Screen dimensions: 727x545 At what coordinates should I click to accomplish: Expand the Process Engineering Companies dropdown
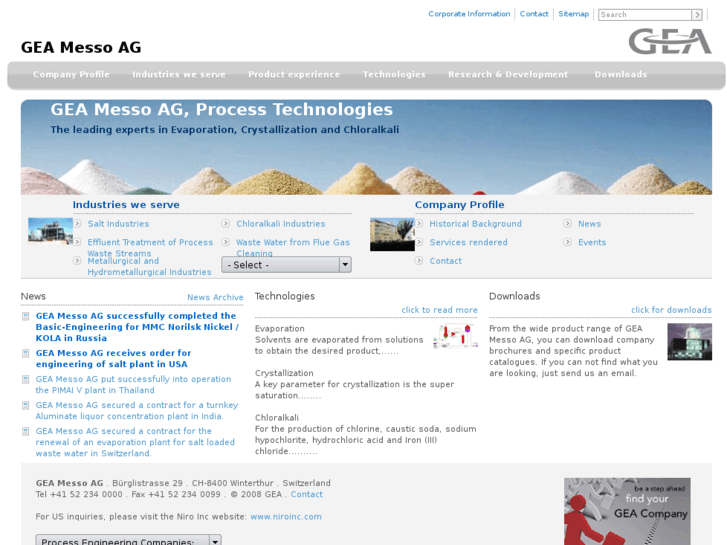click(x=128, y=540)
